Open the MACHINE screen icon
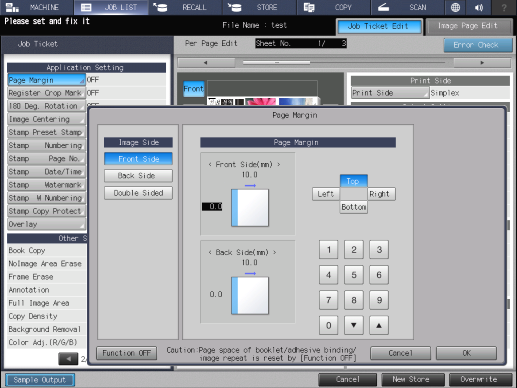This screenshot has width=517, height=388. coord(13,7)
